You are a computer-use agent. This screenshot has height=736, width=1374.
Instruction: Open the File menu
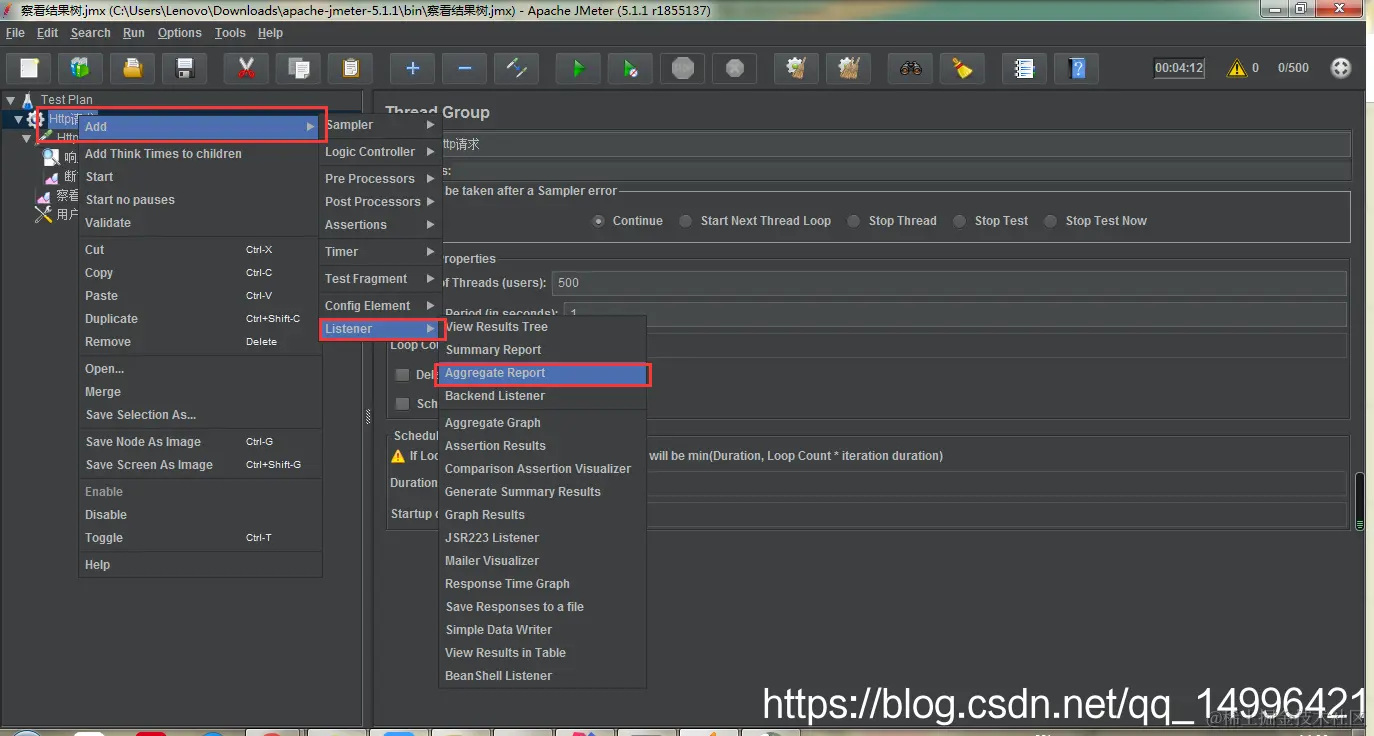coord(15,33)
